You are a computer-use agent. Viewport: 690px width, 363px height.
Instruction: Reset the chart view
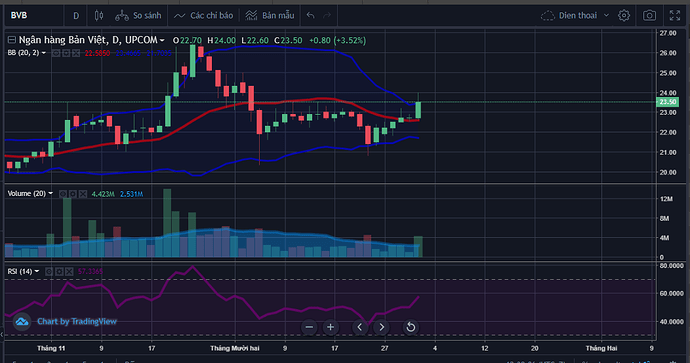pos(411,327)
